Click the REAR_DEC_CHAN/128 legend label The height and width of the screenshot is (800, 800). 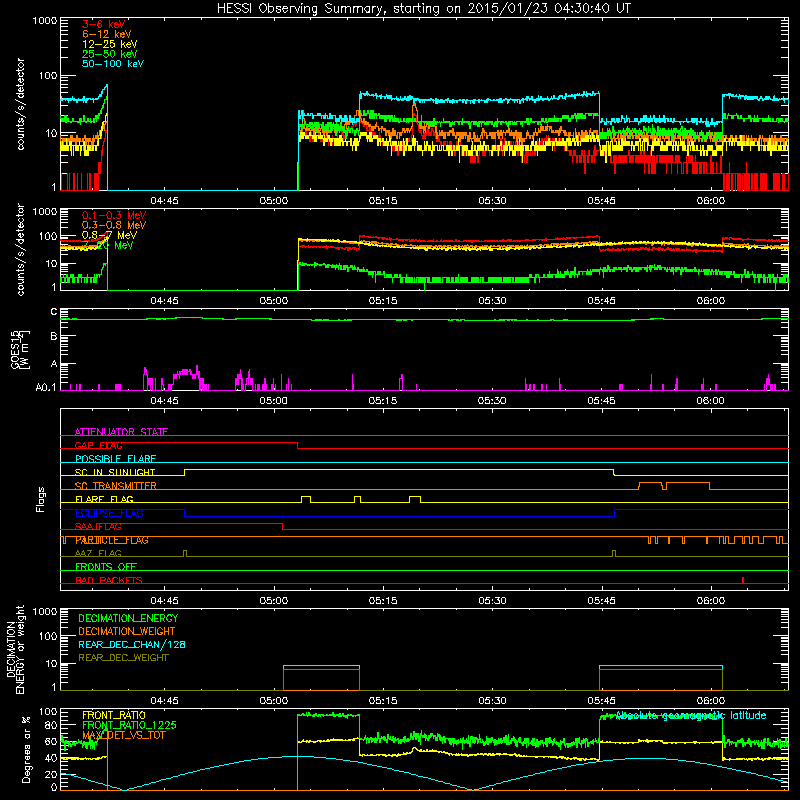[132, 645]
